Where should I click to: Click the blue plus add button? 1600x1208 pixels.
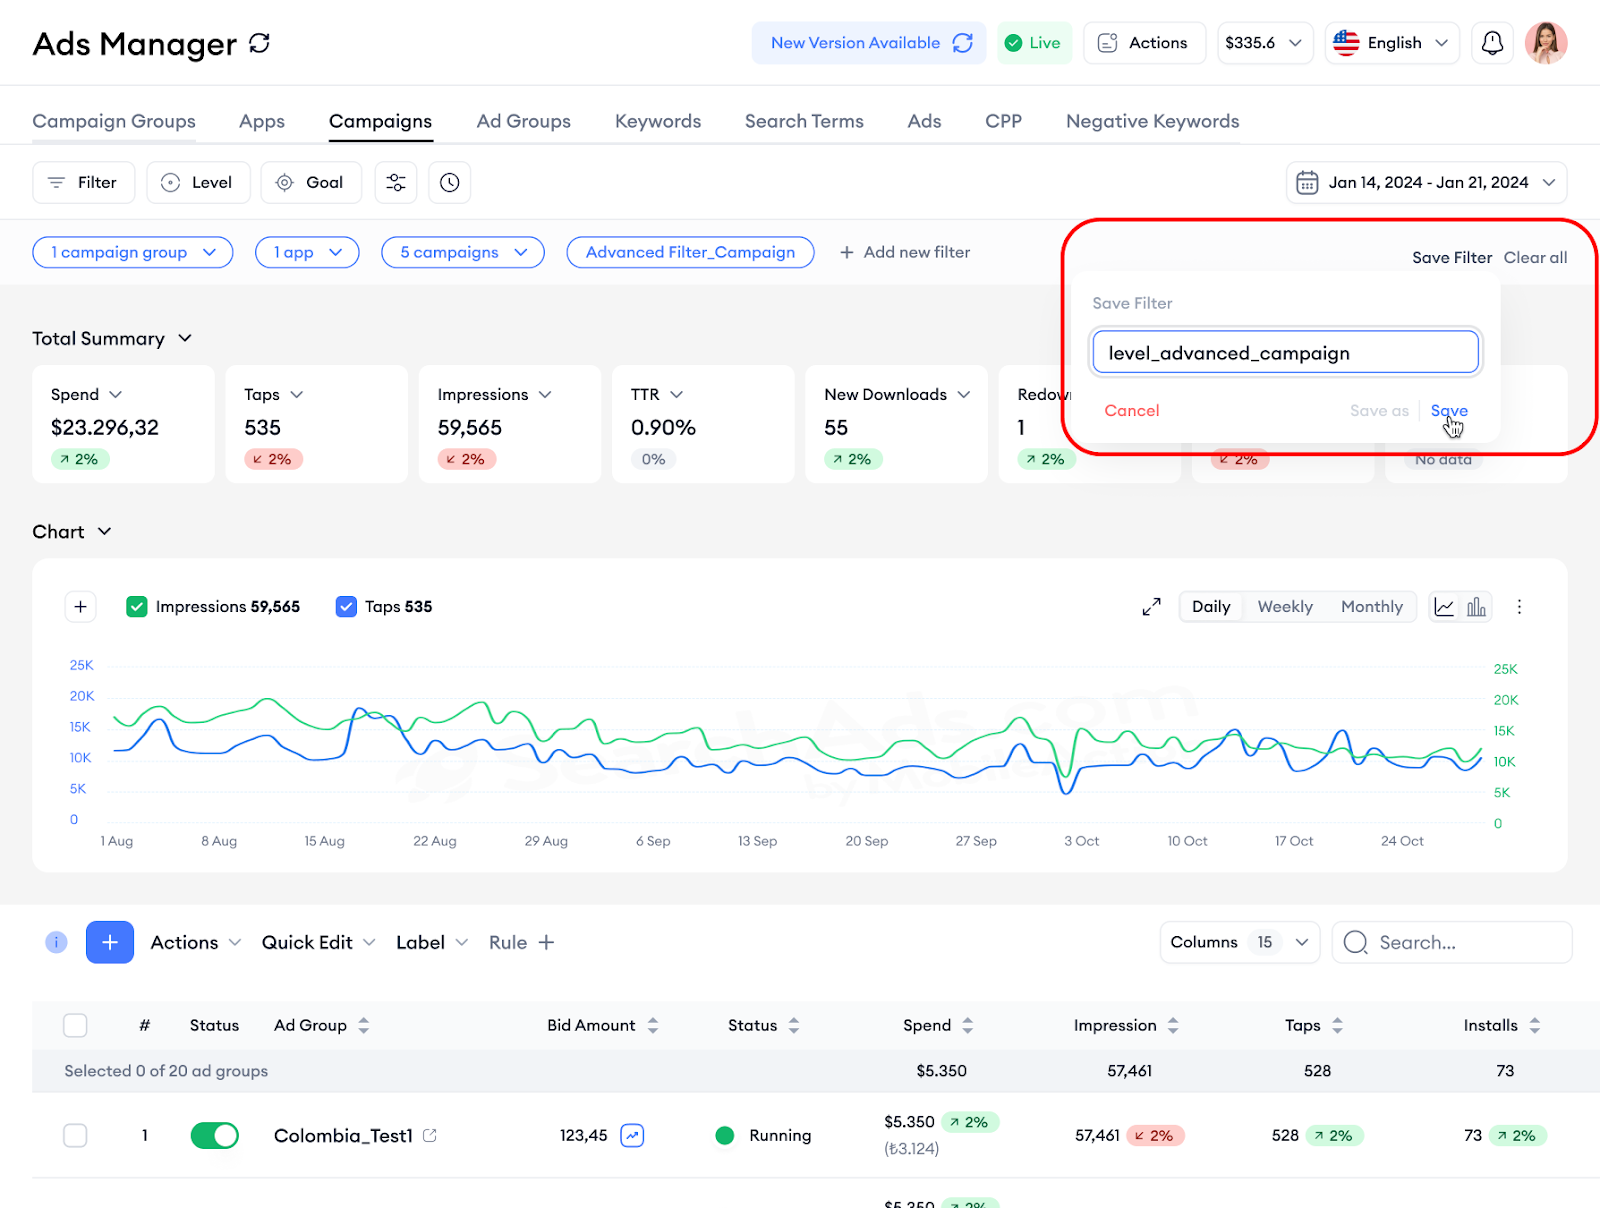(x=110, y=942)
